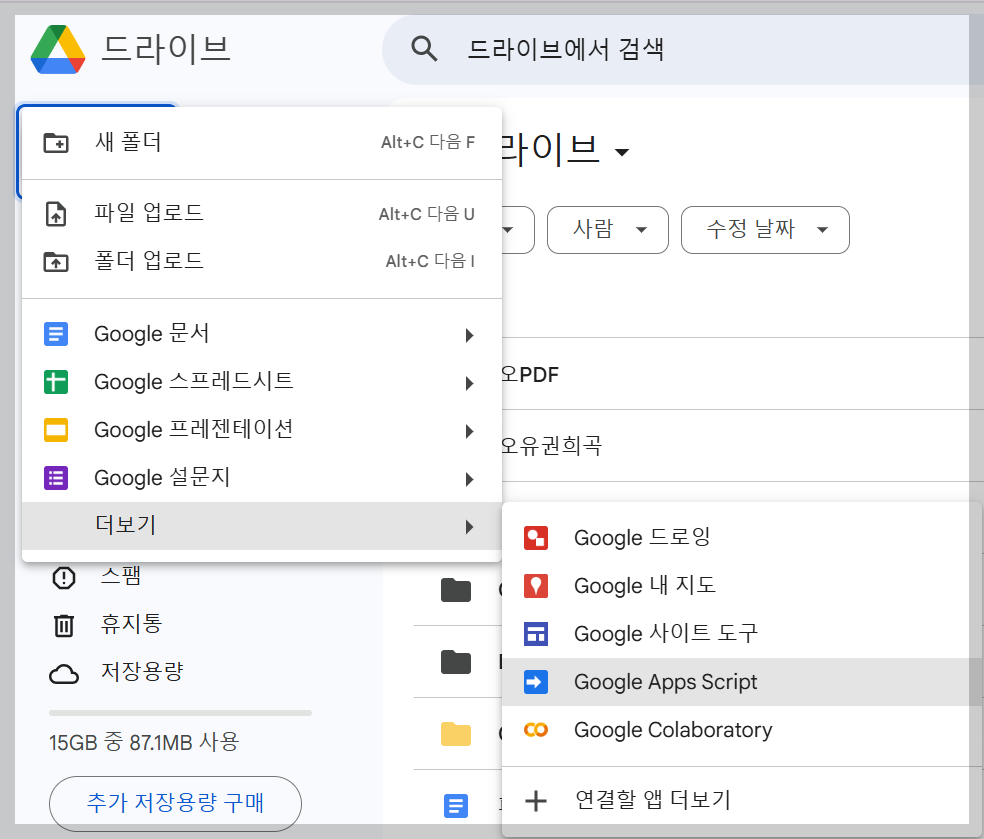984x839 pixels.
Task: Expand the Google 프레젠테이션 submenu arrow
Action: tap(469, 431)
